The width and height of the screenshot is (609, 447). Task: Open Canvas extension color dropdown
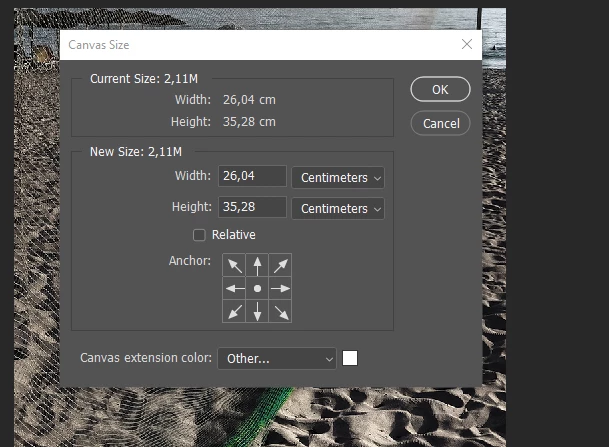tap(277, 358)
